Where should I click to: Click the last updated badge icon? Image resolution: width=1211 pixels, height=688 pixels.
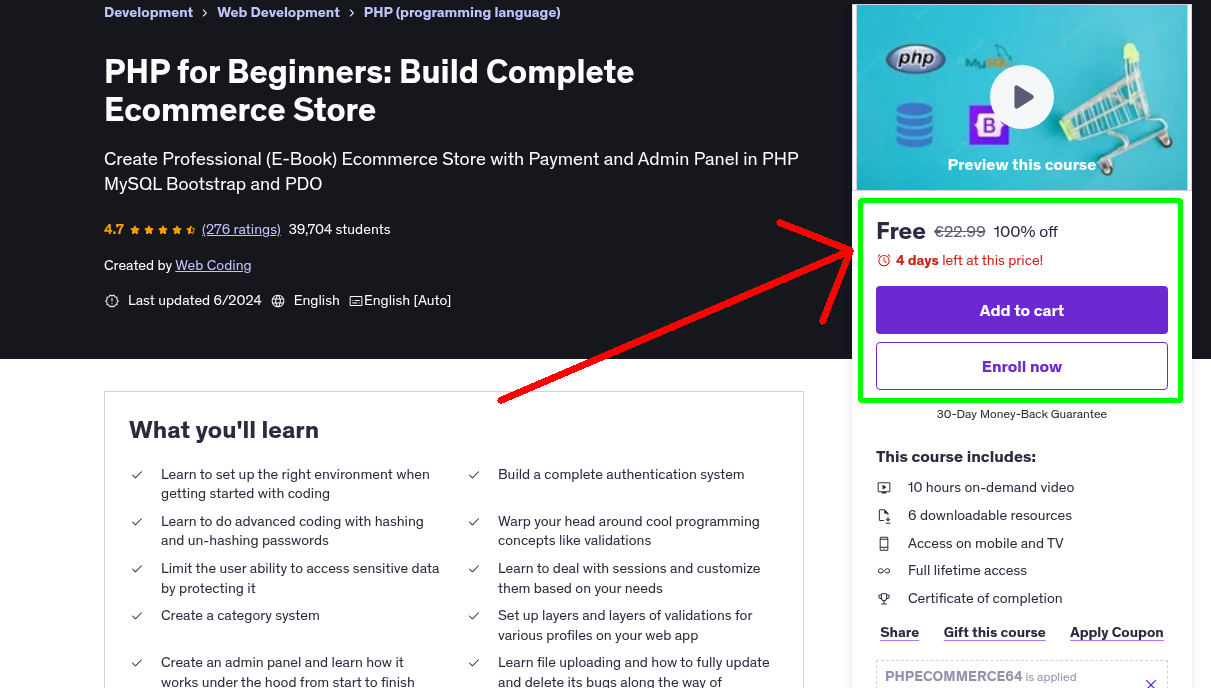coord(112,300)
